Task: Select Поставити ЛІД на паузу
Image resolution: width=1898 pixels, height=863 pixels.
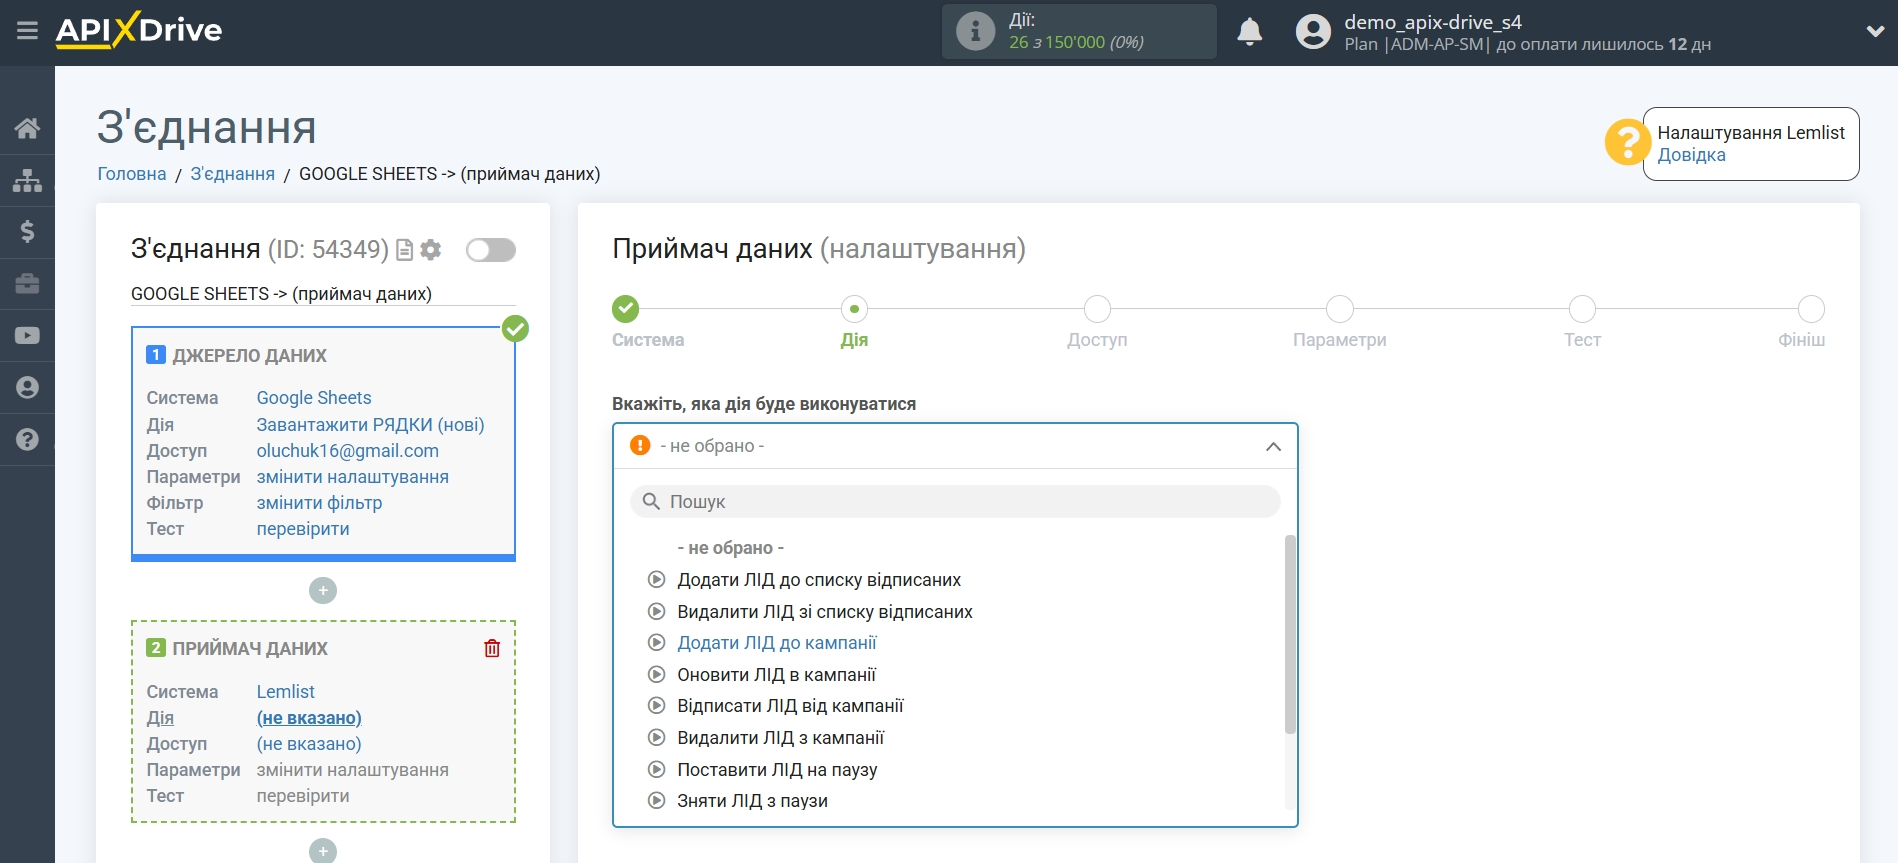Action: (777, 770)
